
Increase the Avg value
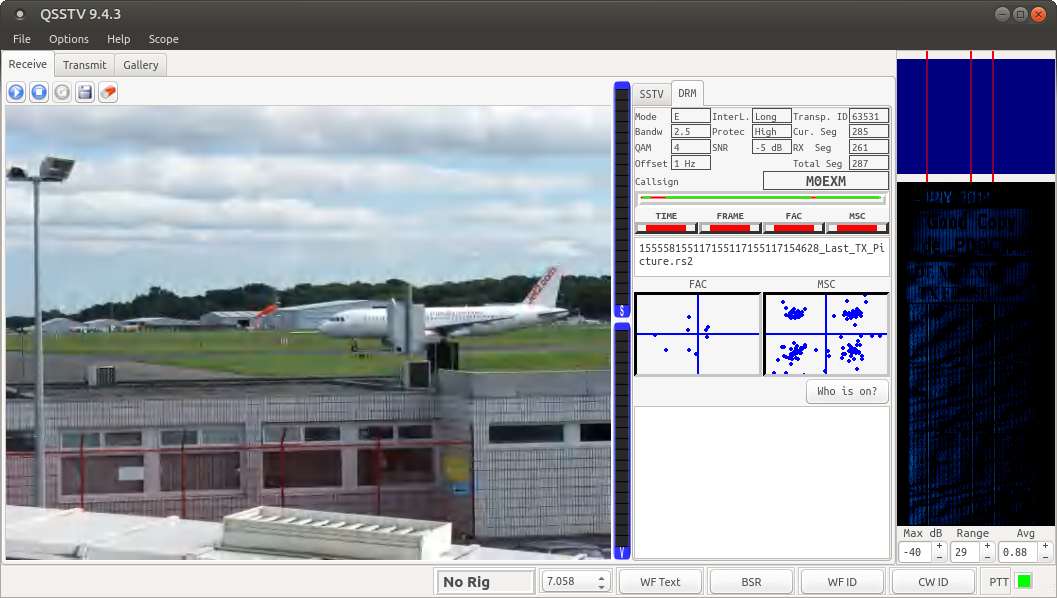1045,546
